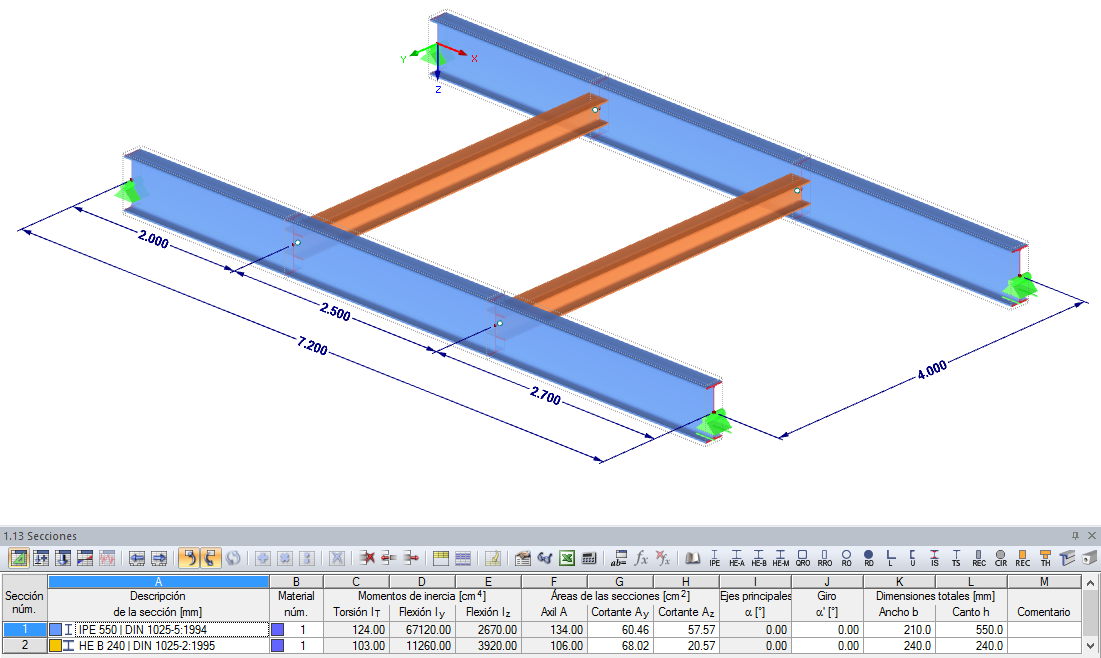Select row 2 header in sections table

tap(25, 645)
